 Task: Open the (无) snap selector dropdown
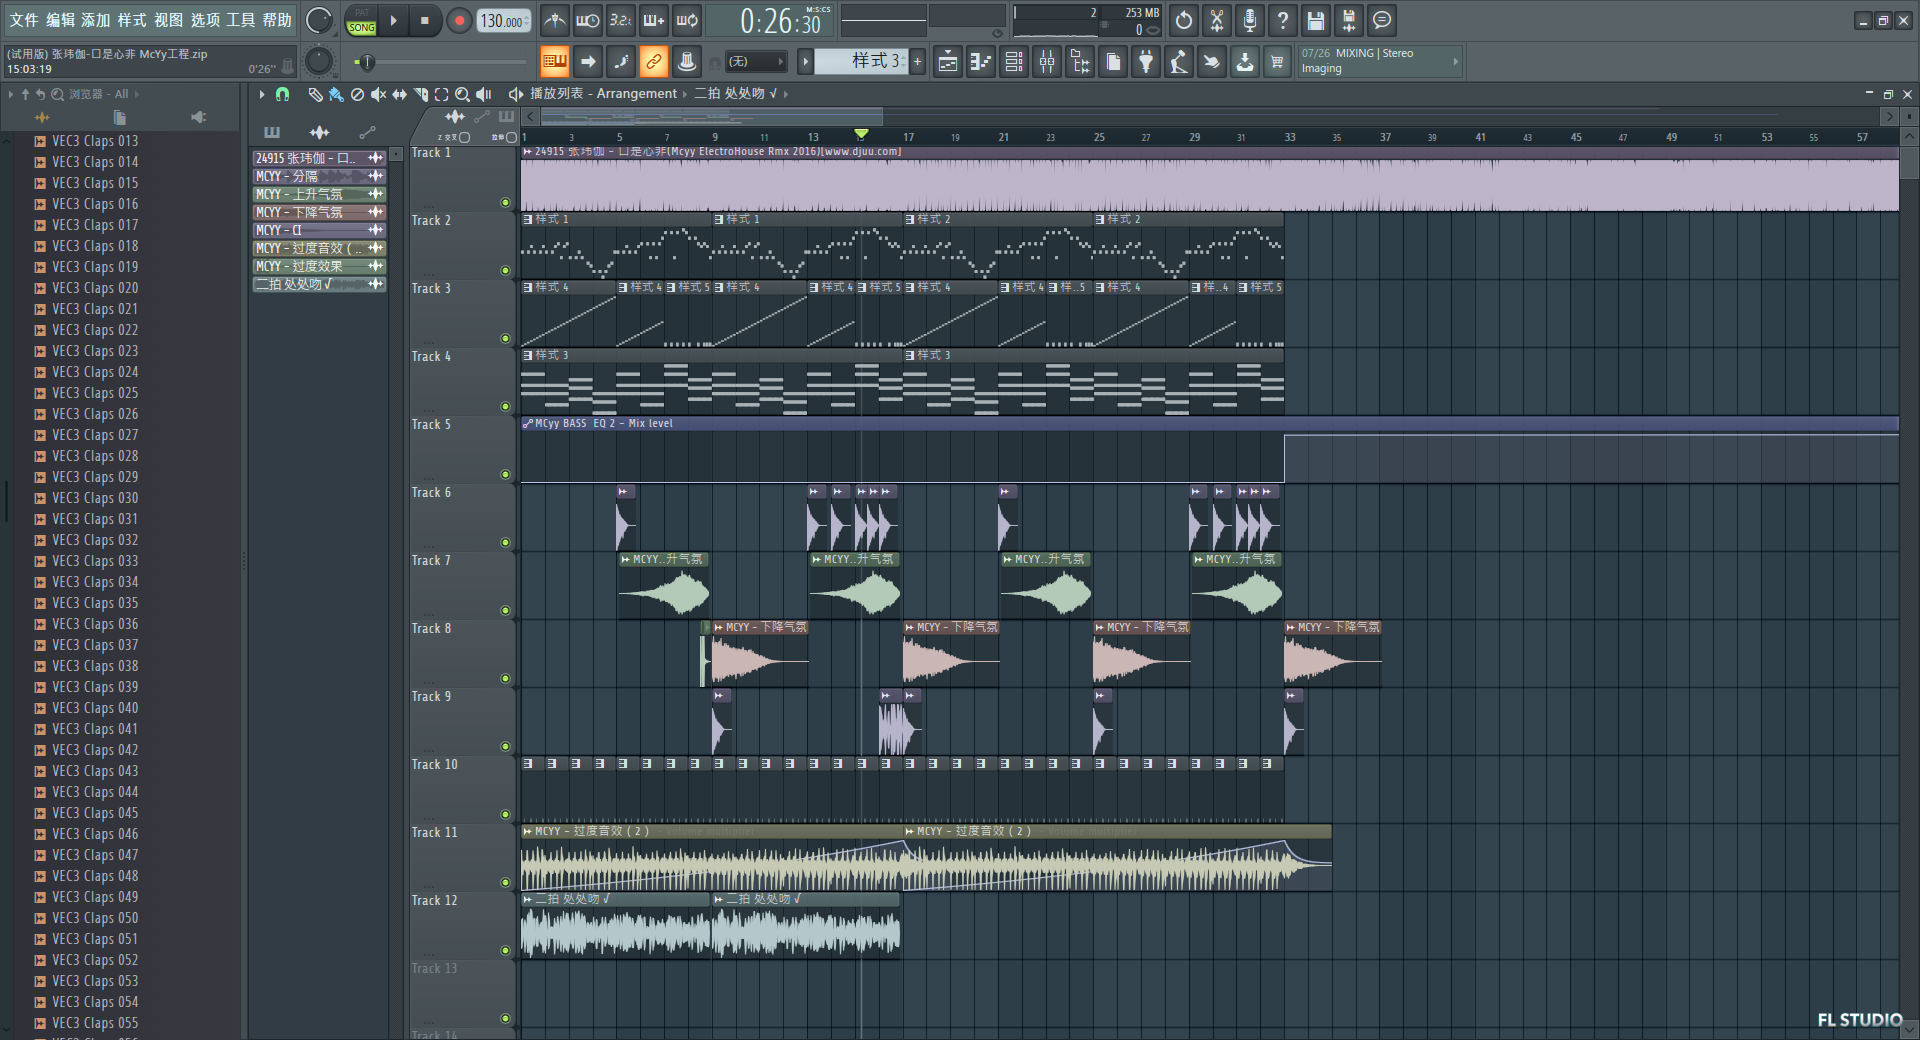point(755,62)
